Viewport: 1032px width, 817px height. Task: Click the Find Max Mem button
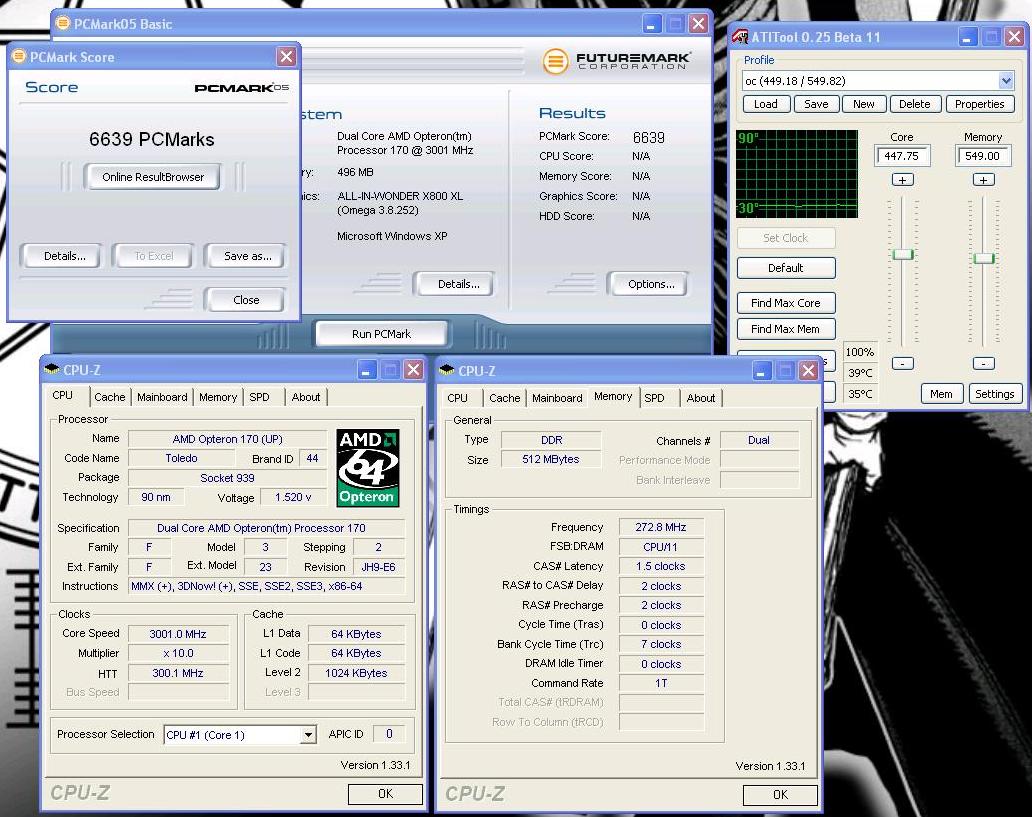[786, 329]
